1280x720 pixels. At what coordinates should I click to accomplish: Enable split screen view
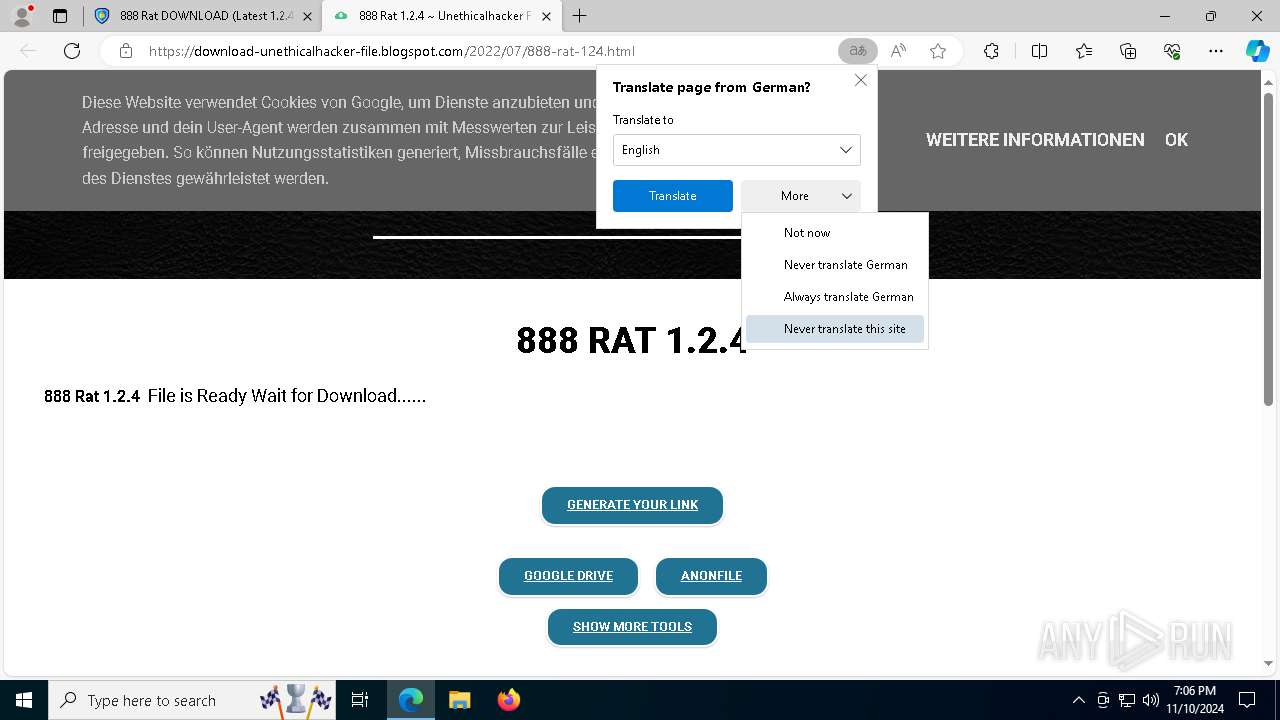[x=1039, y=51]
